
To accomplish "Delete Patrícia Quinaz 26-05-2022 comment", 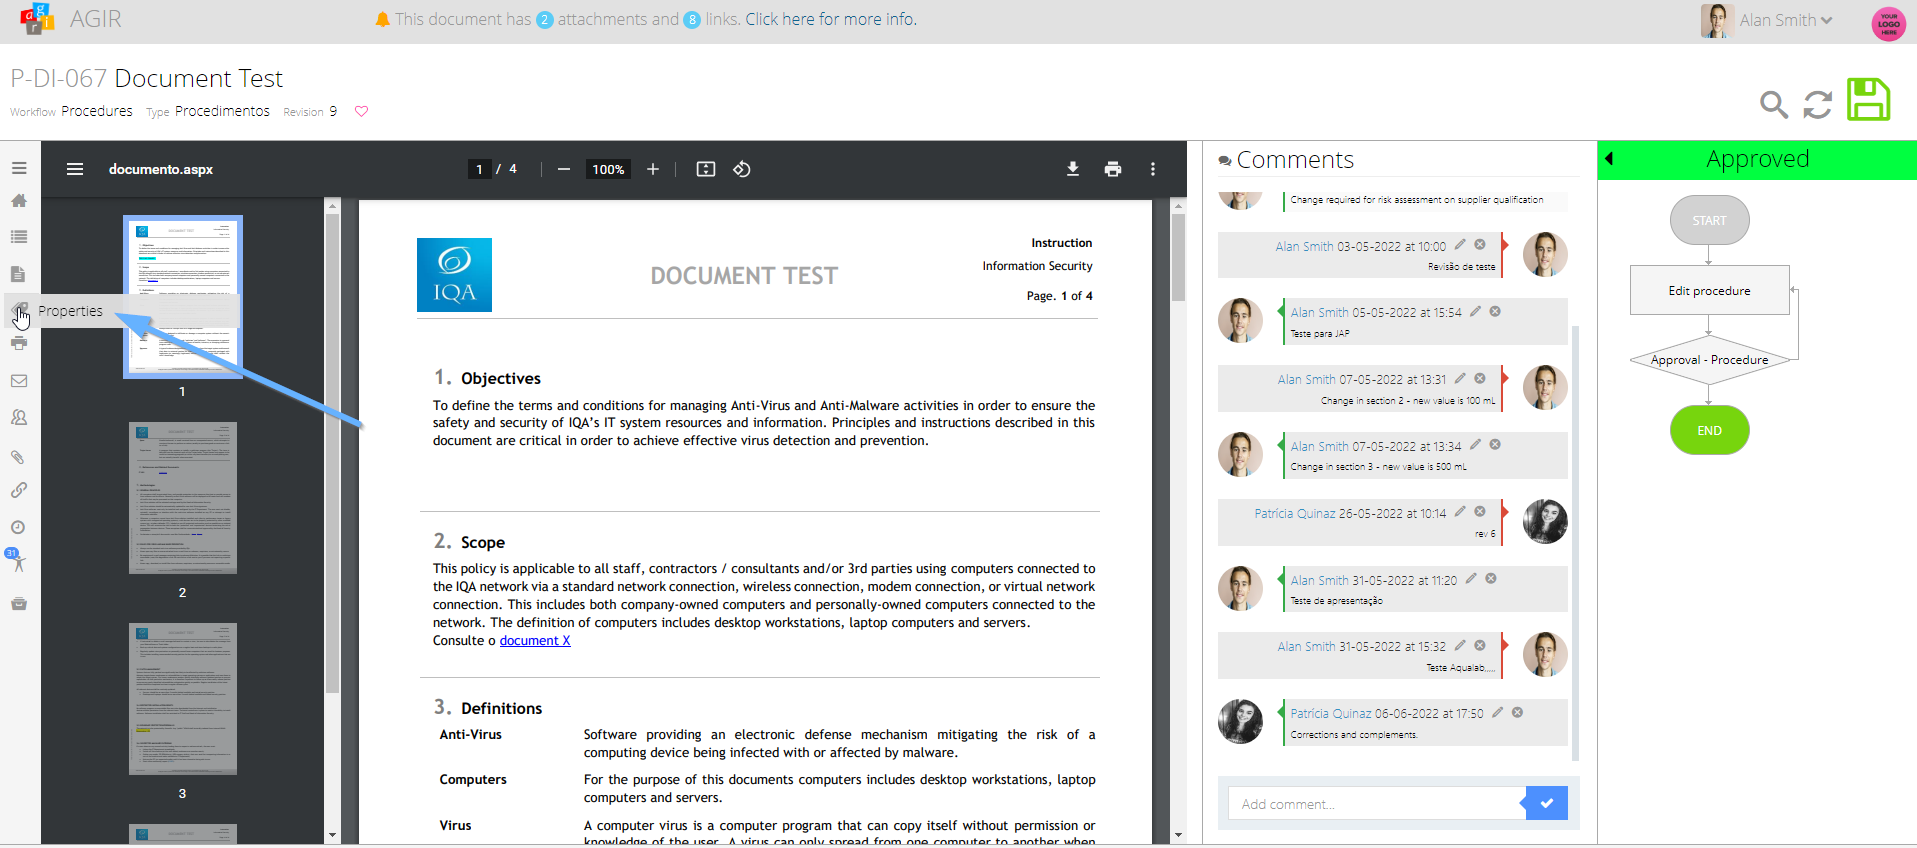I will coord(1480,512).
